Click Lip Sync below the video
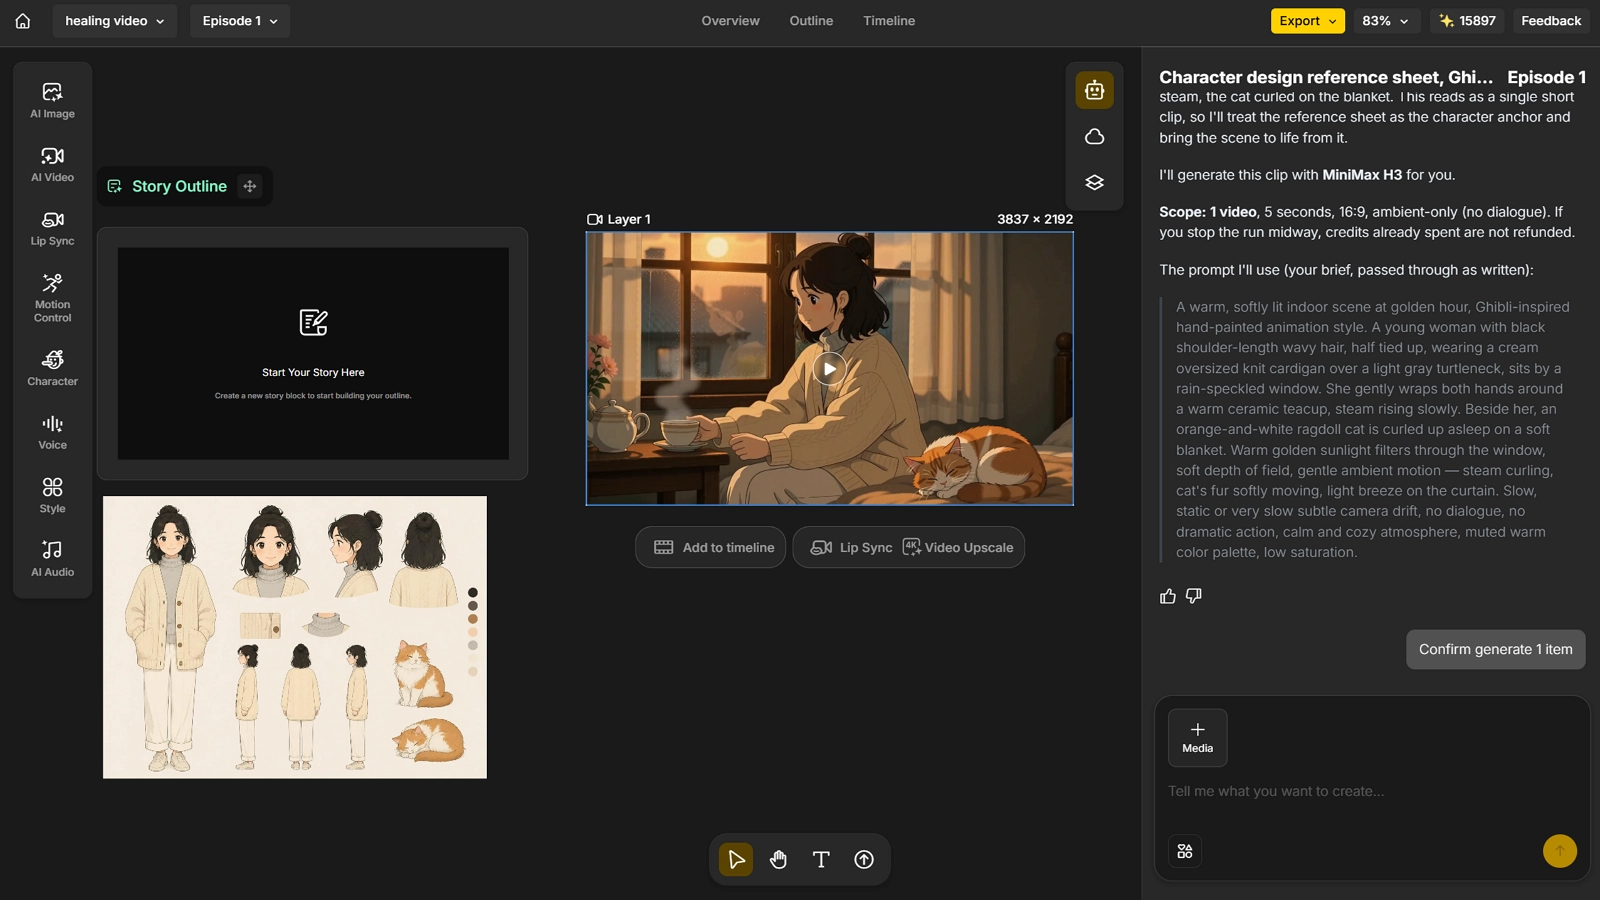 [x=851, y=547]
